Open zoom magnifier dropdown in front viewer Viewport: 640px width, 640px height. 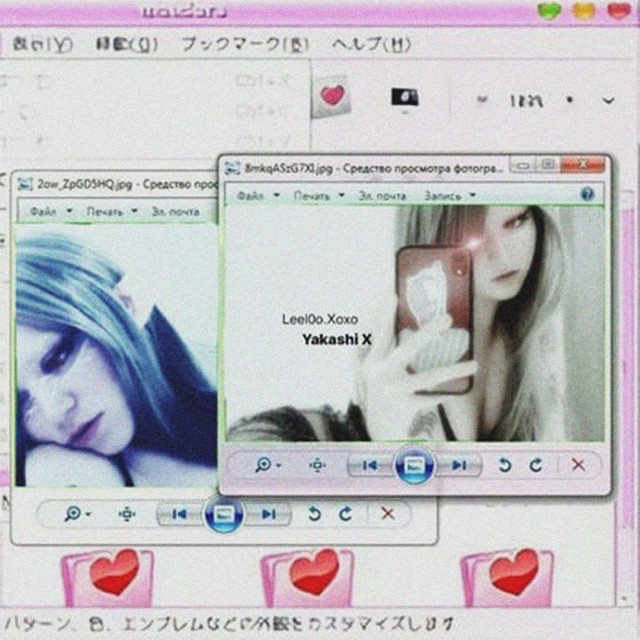pos(268,465)
